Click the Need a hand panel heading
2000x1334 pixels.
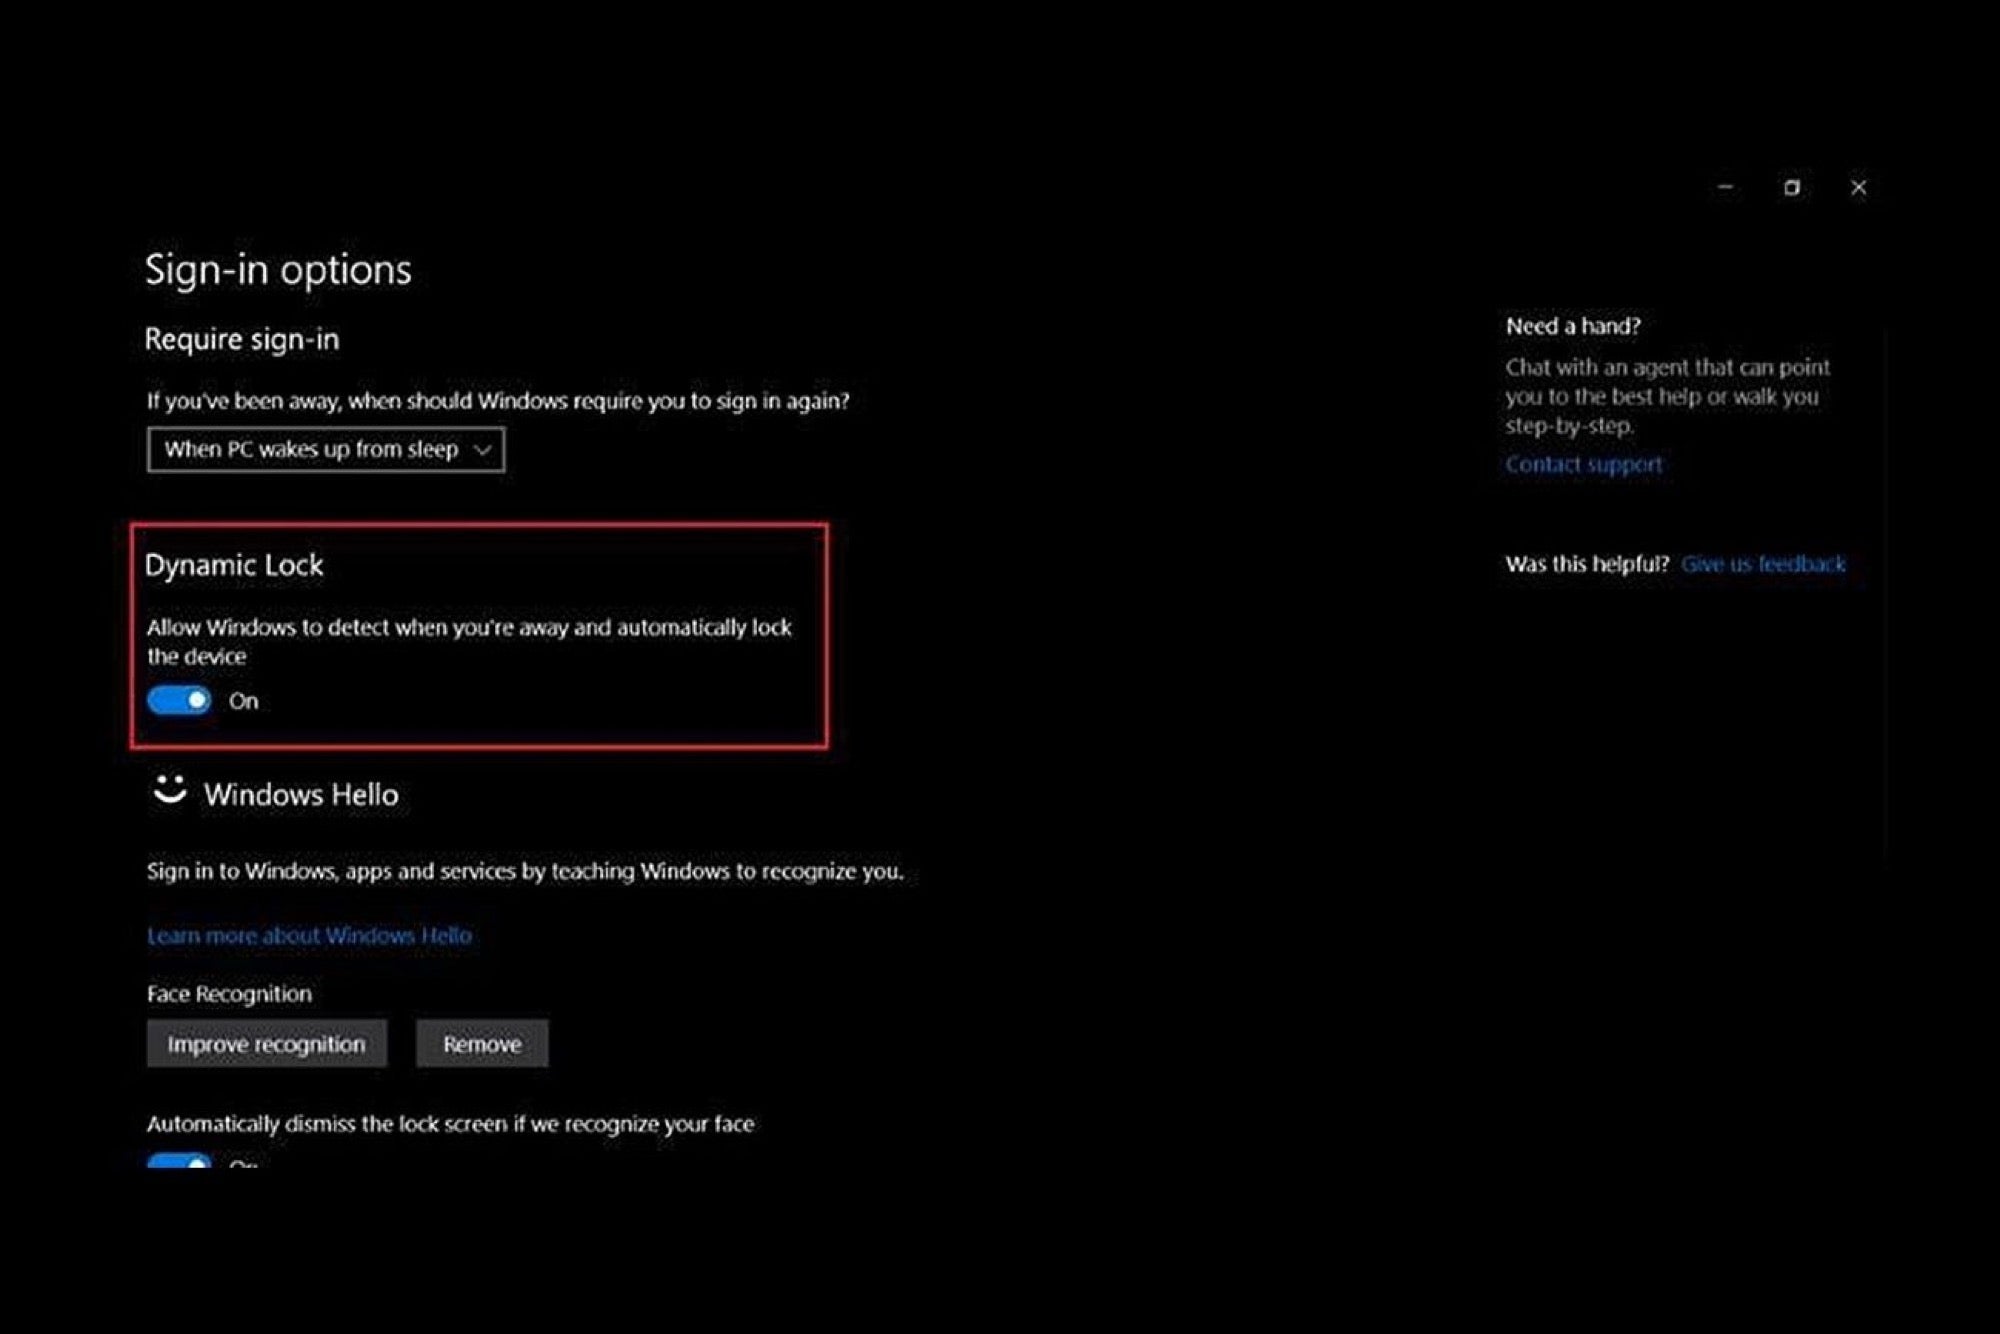click(x=1573, y=325)
